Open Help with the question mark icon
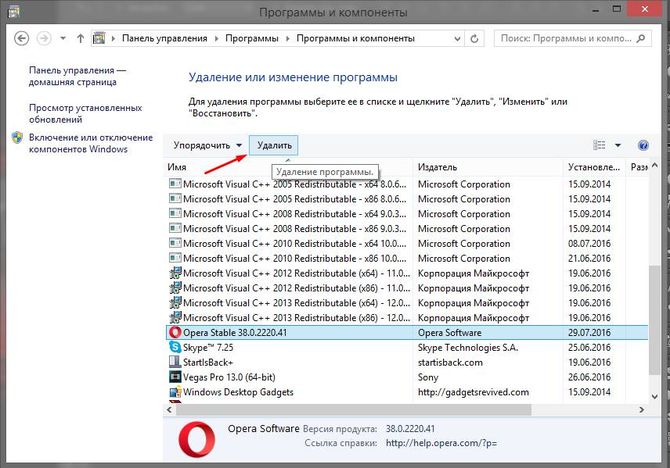 click(x=643, y=145)
